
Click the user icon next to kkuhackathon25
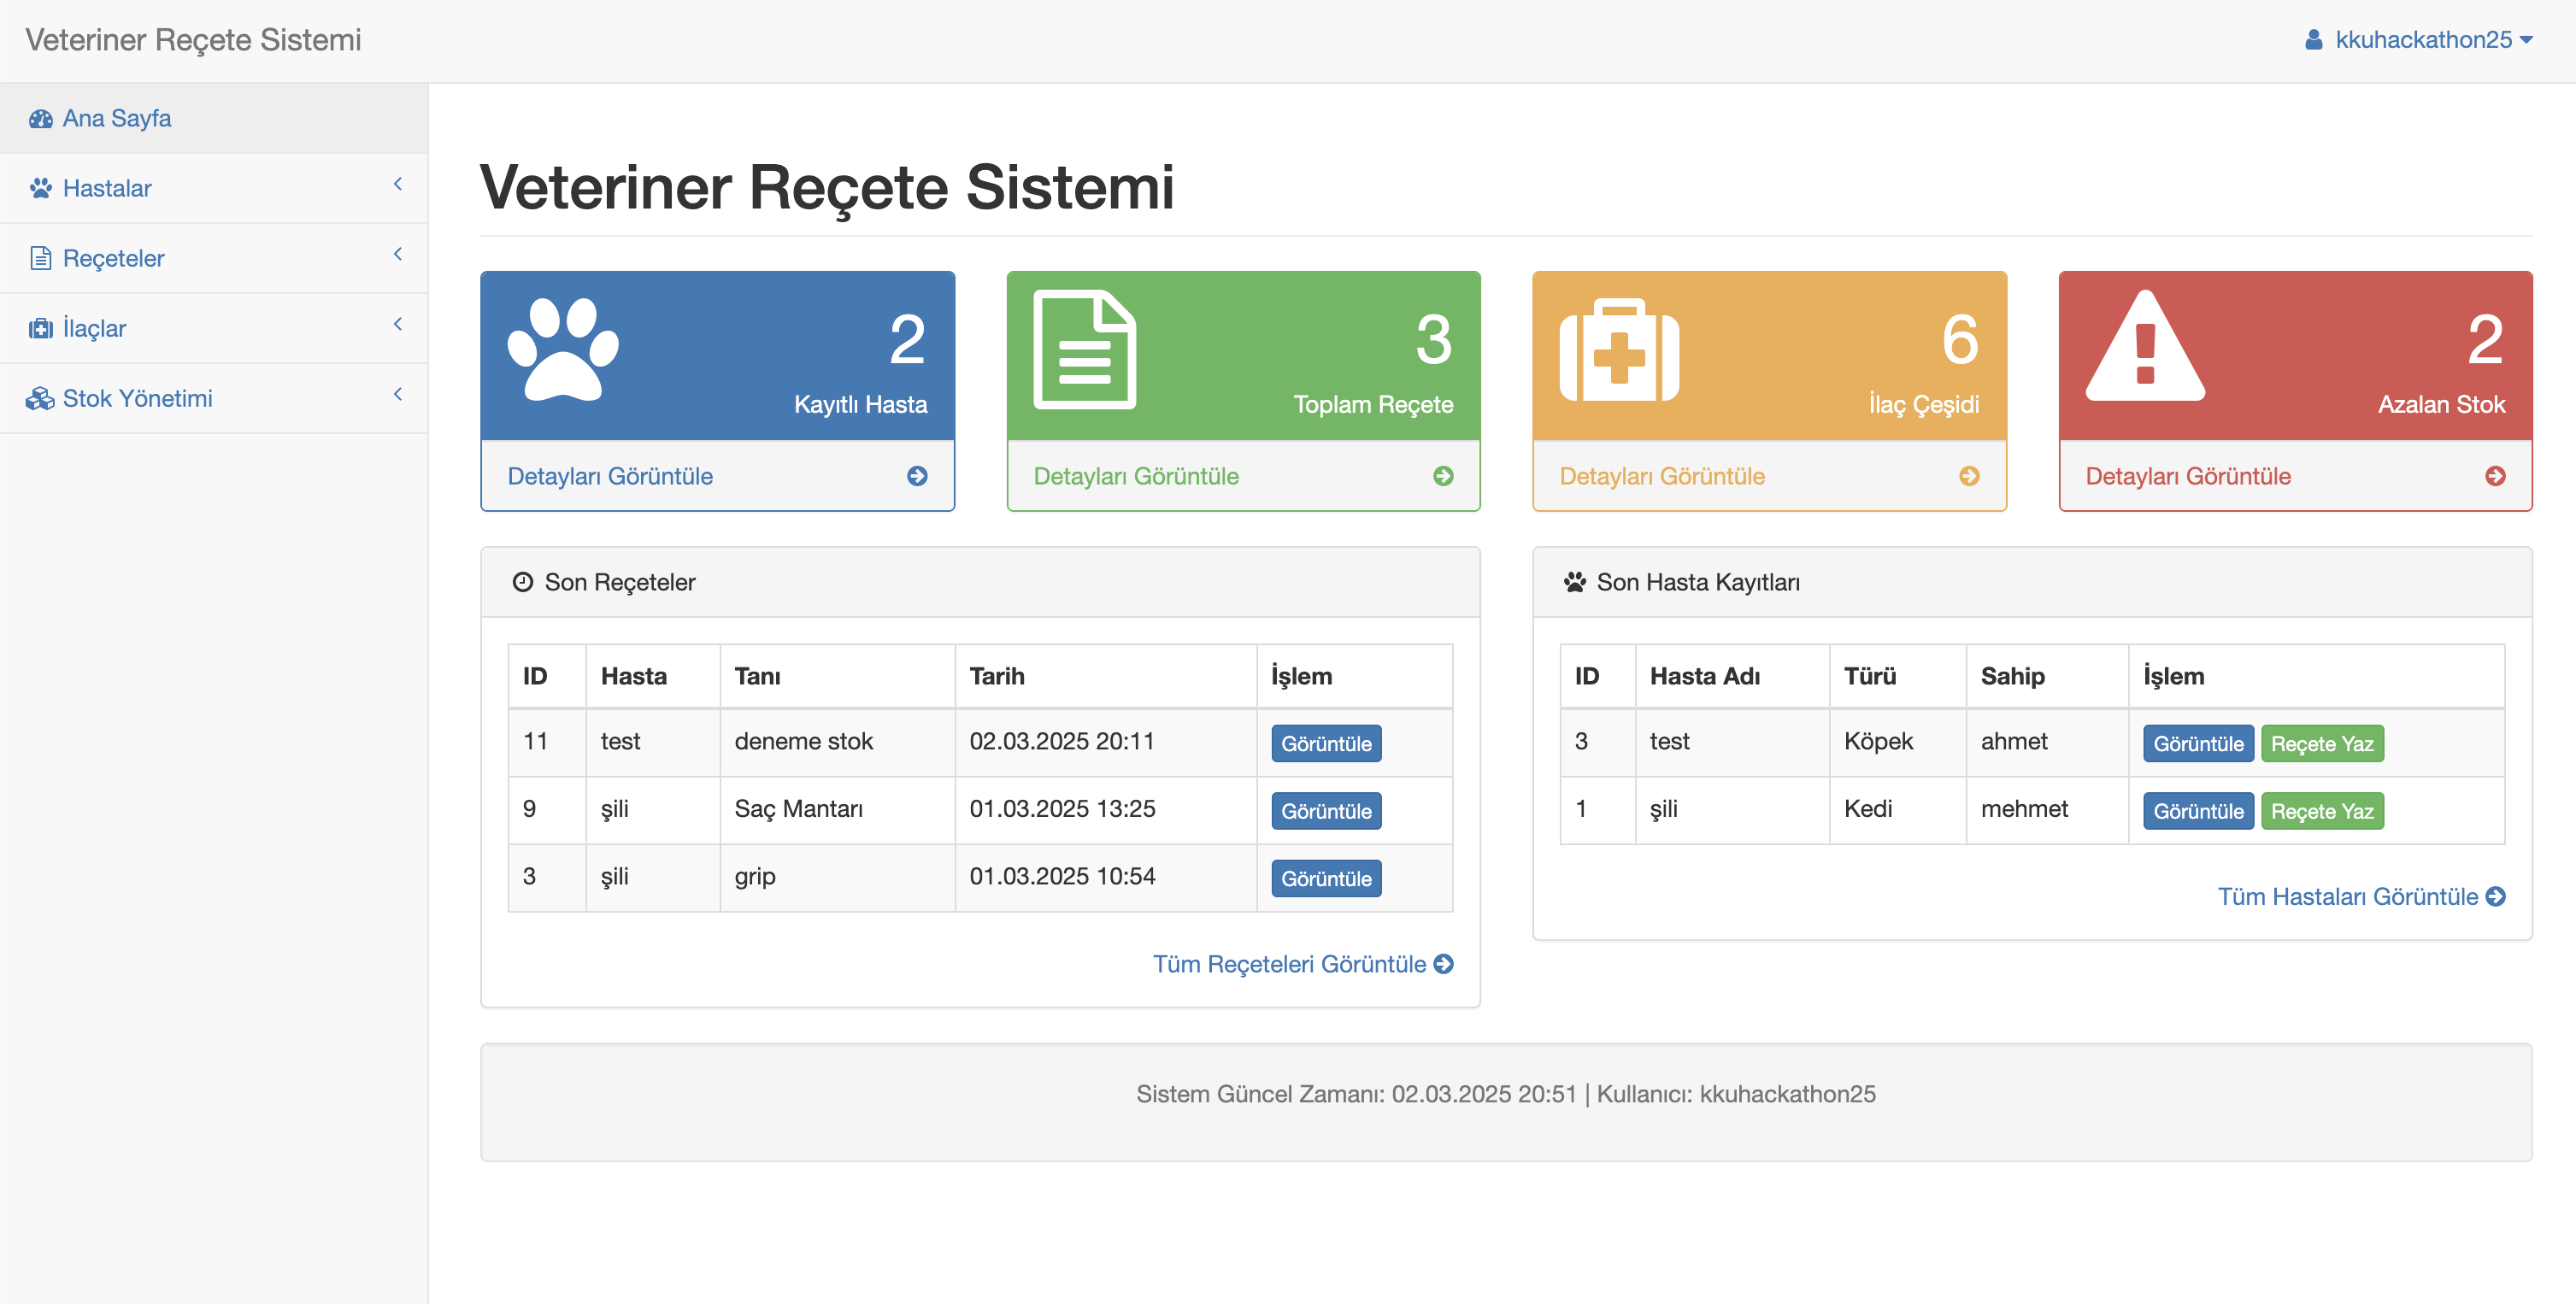coord(2313,40)
